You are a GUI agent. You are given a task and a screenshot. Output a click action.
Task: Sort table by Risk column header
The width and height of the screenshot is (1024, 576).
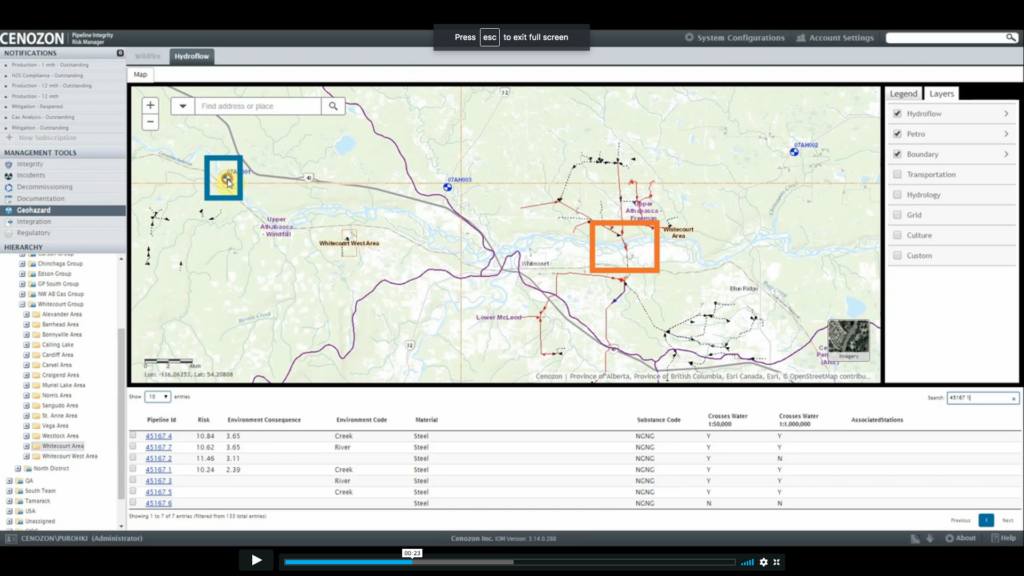[x=204, y=420]
